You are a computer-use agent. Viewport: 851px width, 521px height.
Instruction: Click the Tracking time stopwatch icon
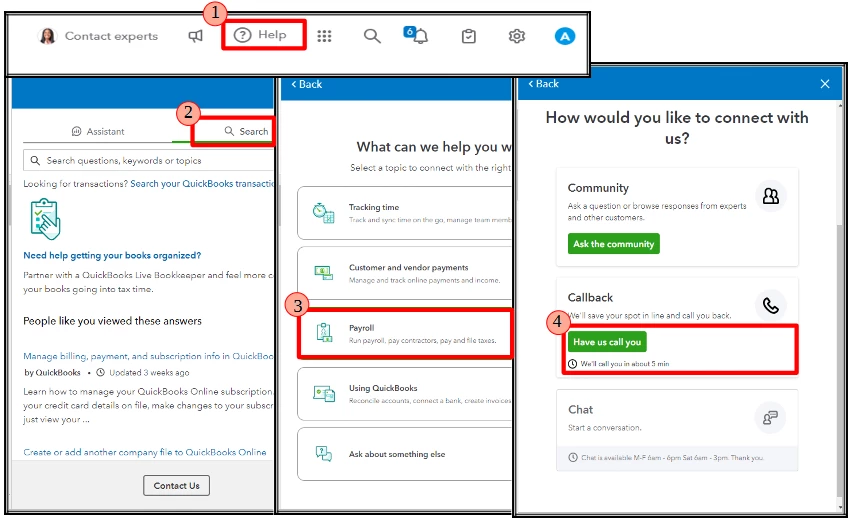(x=323, y=213)
